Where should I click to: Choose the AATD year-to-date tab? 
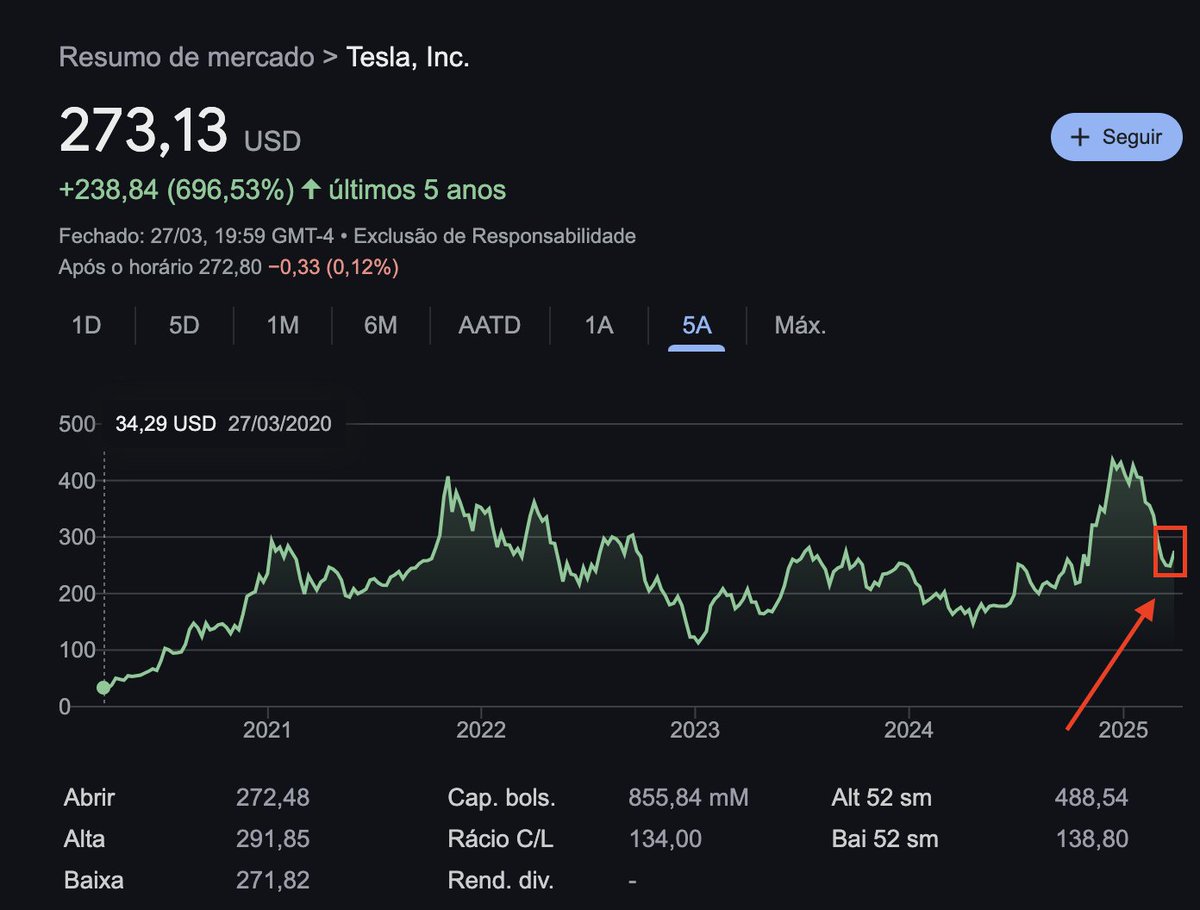489,325
